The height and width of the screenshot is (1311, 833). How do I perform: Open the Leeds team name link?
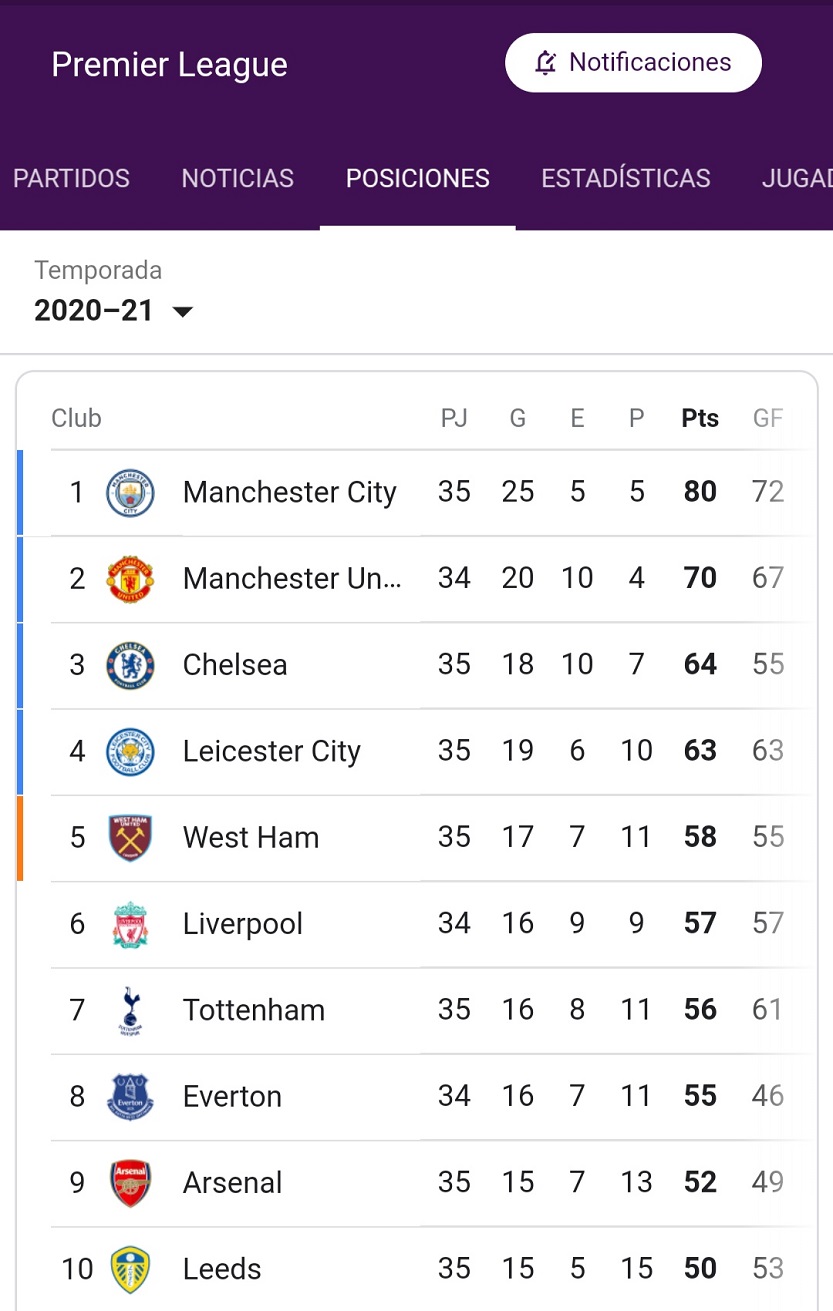[222, 1269]
